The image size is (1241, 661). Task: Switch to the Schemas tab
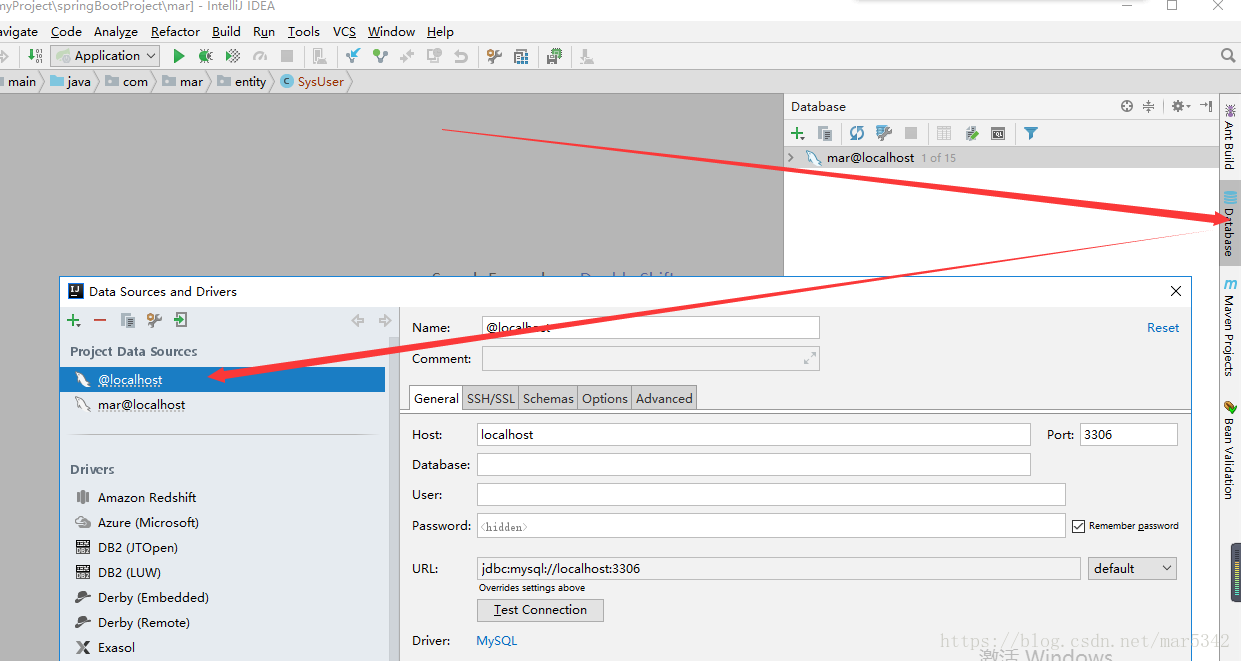(548, 398)
